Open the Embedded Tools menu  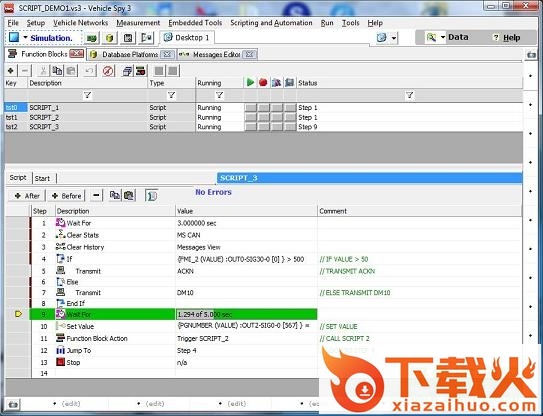(x=195, y=23)
